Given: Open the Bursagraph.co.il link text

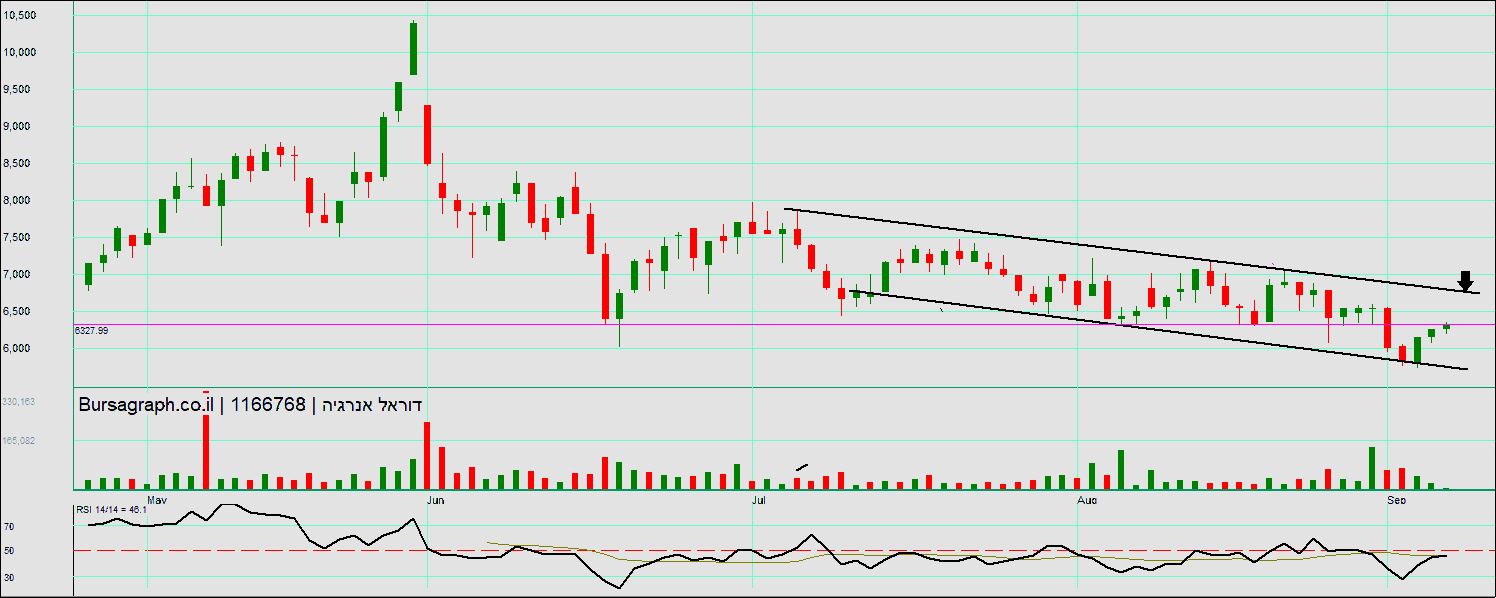Looking at the screenshot, I should (x=146, y=404).
